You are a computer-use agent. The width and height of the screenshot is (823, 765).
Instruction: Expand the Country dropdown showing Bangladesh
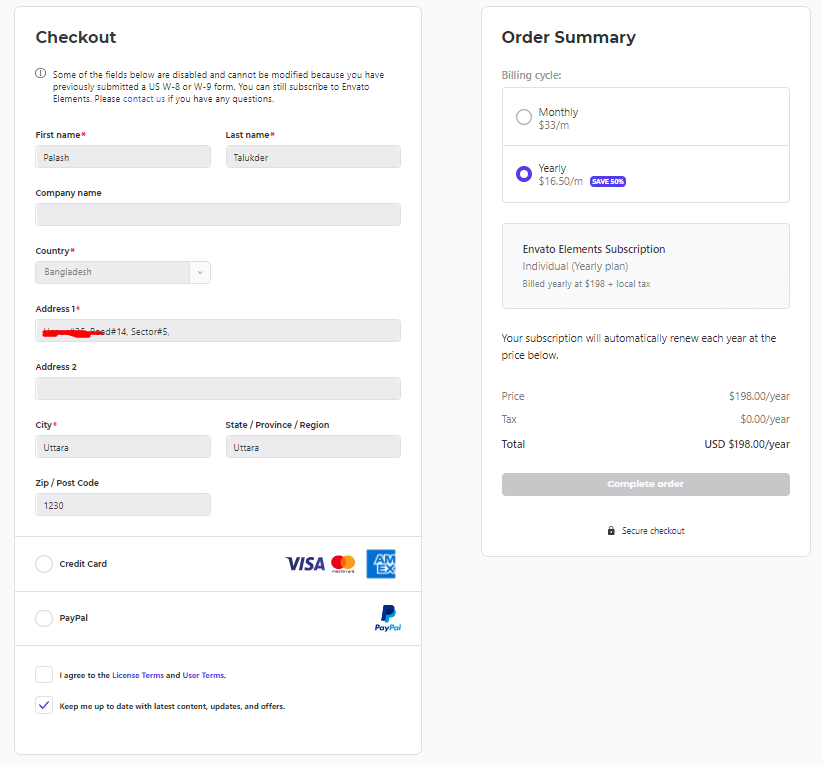pyautogui.click(x=201, y=271)
